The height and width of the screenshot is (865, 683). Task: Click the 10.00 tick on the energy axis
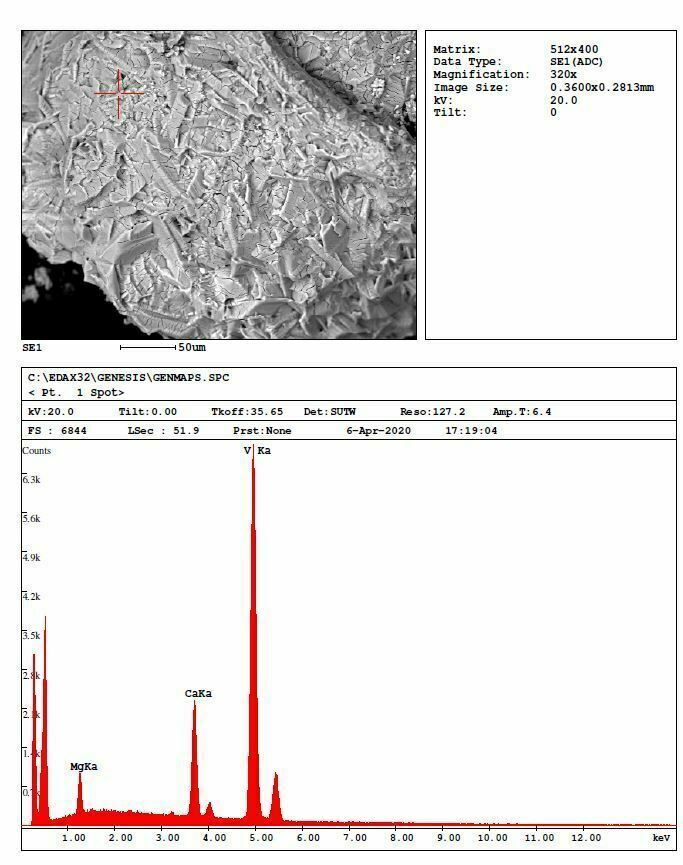point(492,838)
